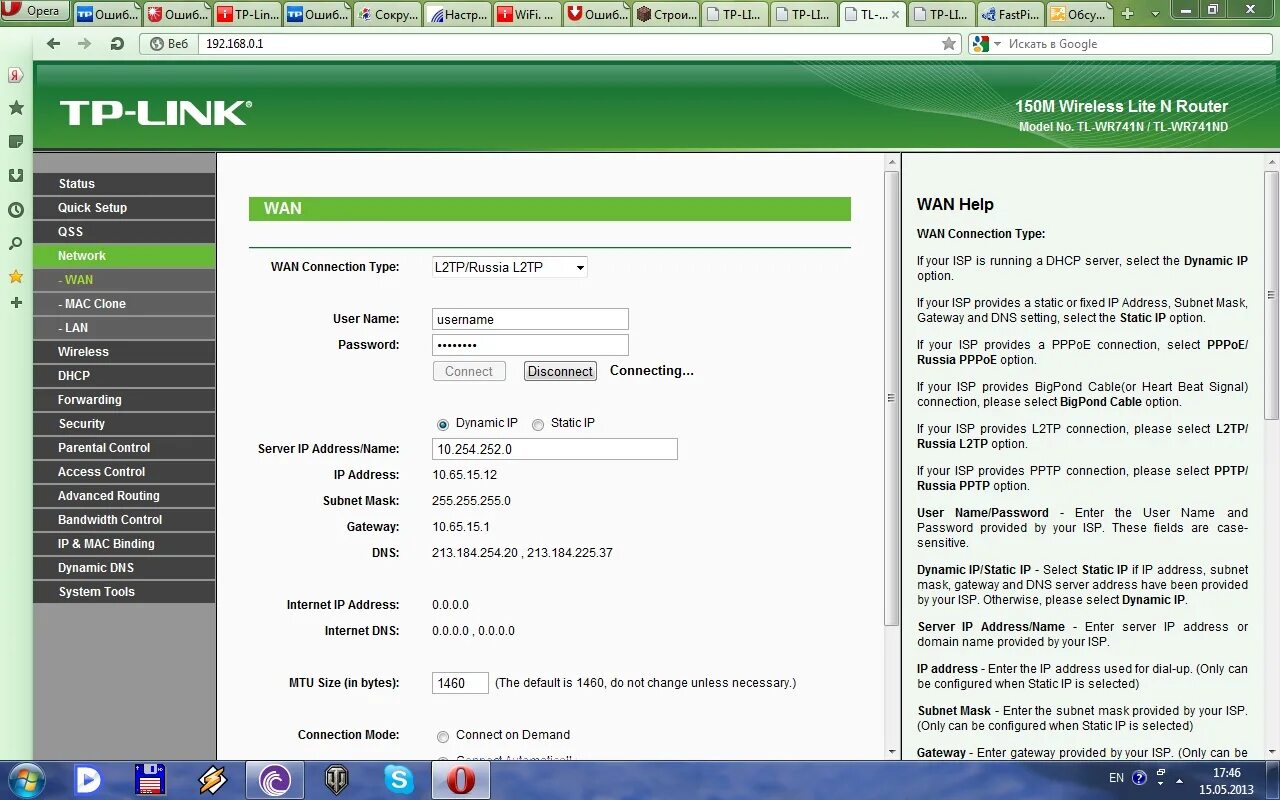Open Skype from the taskbar
This screenshot has width=1280, height=800.
pyautogui.click(x=399, y=779)
